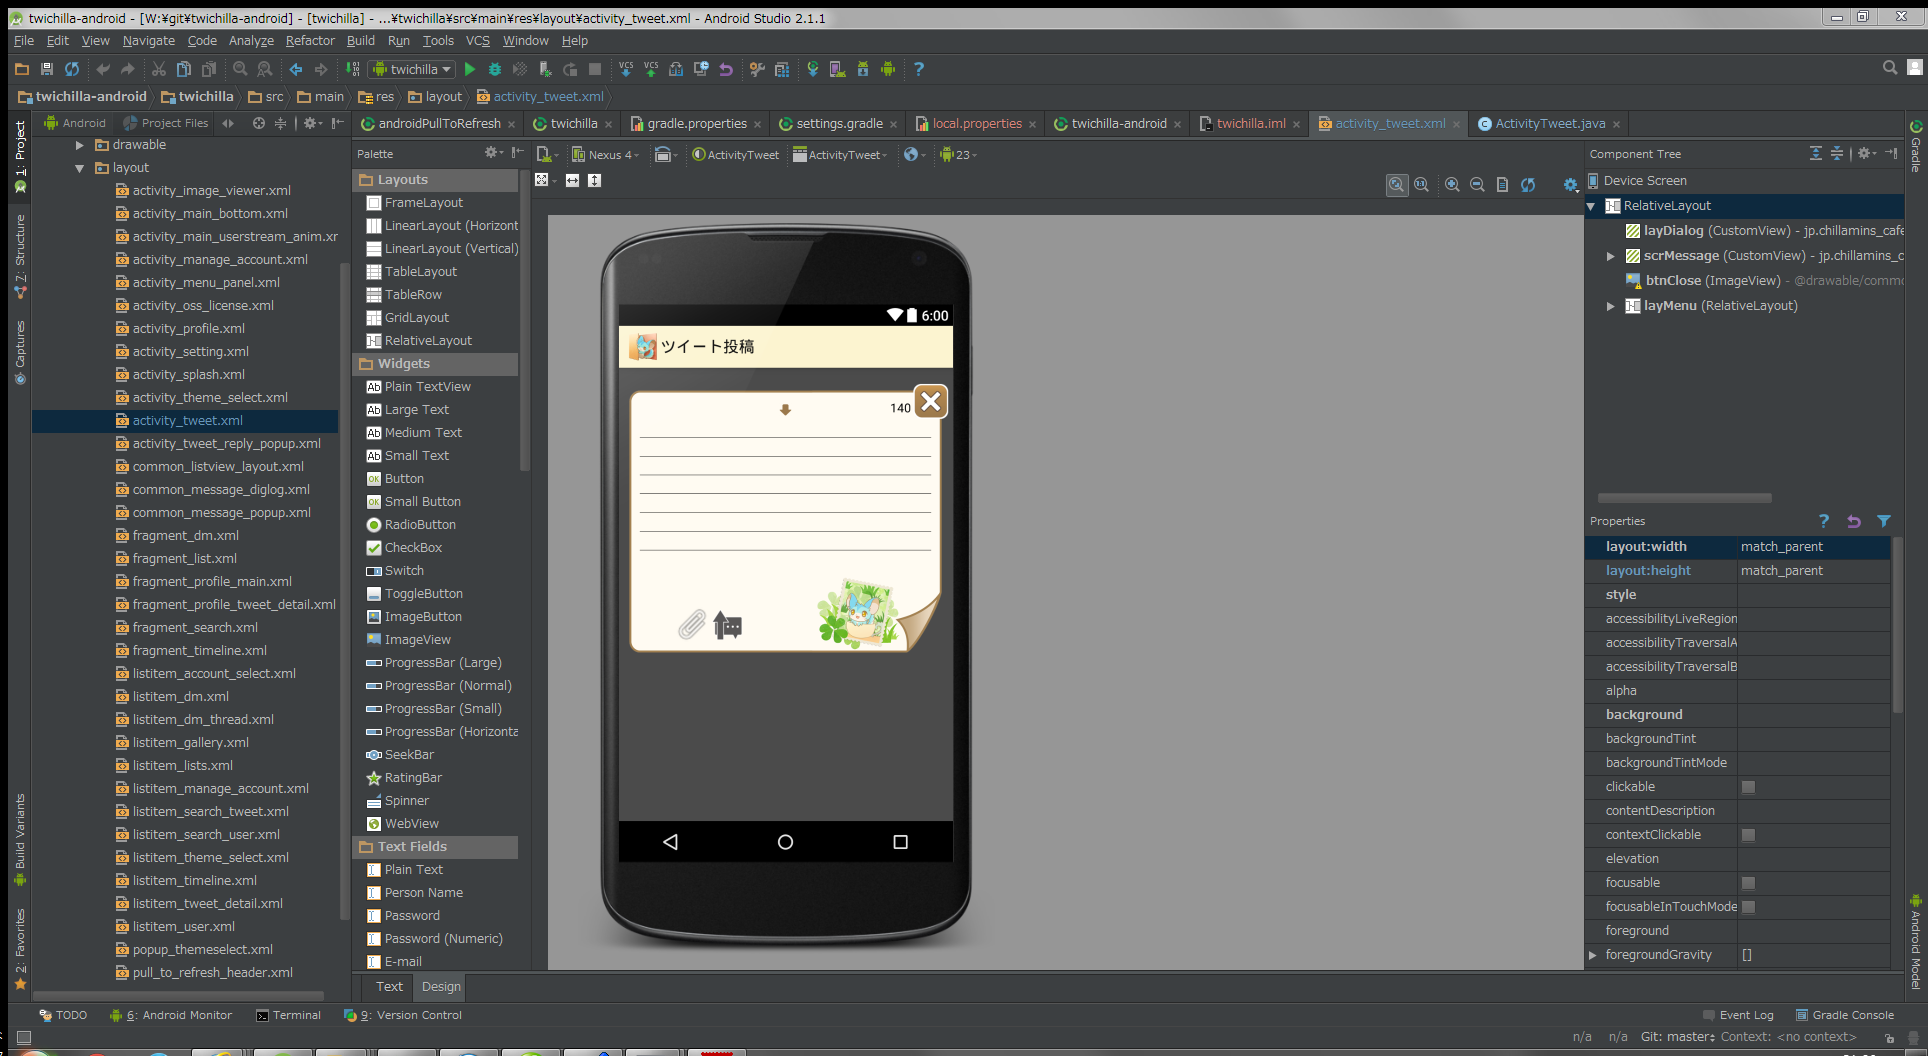Open the Build menu
The image size is (1928, 1056).
pos(360,40)
